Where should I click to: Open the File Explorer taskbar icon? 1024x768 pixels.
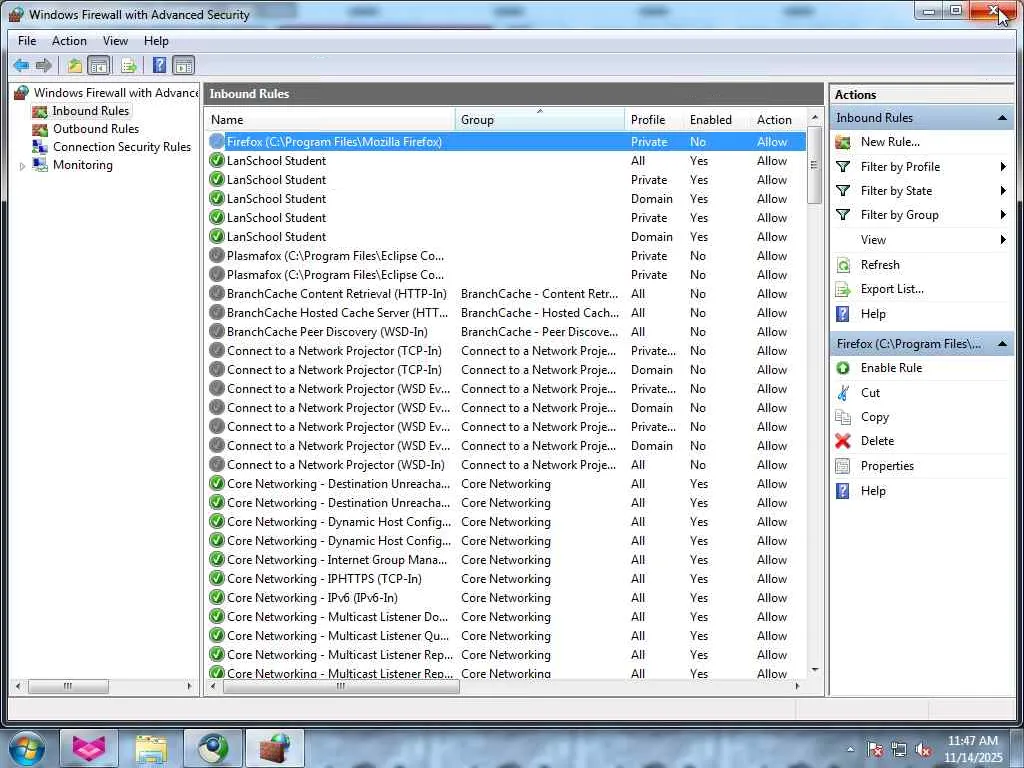coord(151,748)
